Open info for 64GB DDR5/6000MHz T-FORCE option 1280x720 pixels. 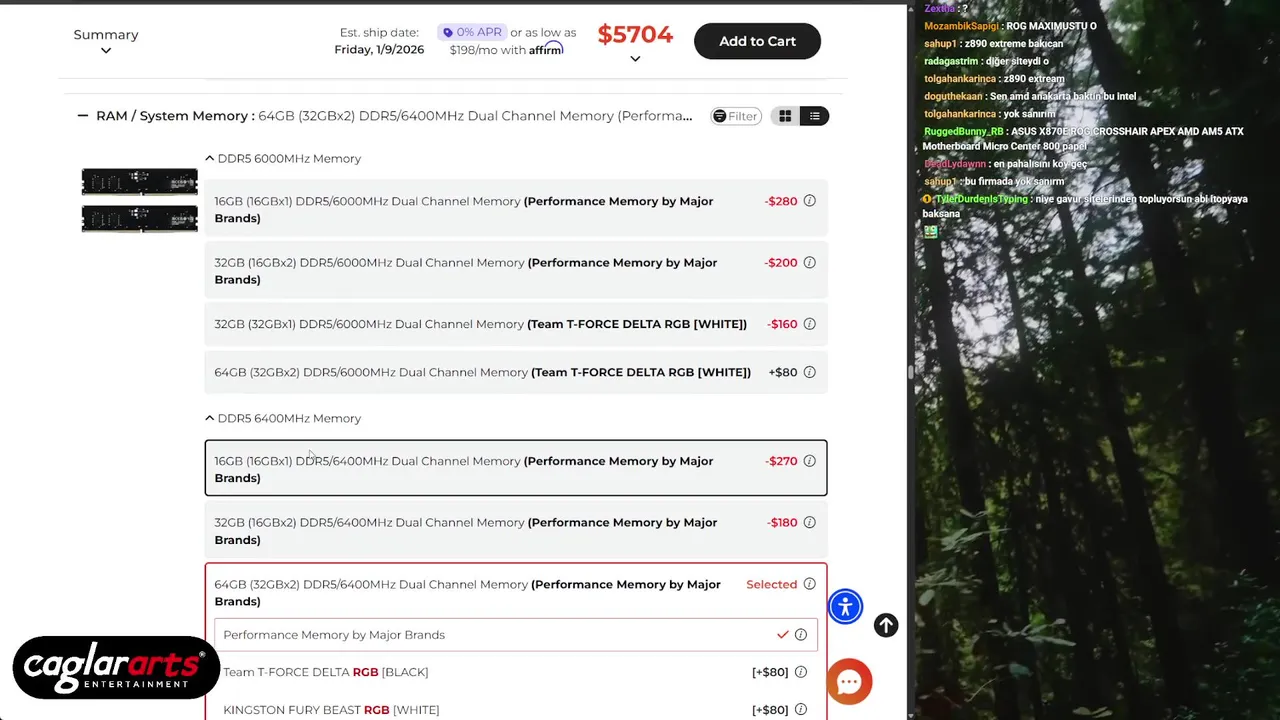coord(809,372)
